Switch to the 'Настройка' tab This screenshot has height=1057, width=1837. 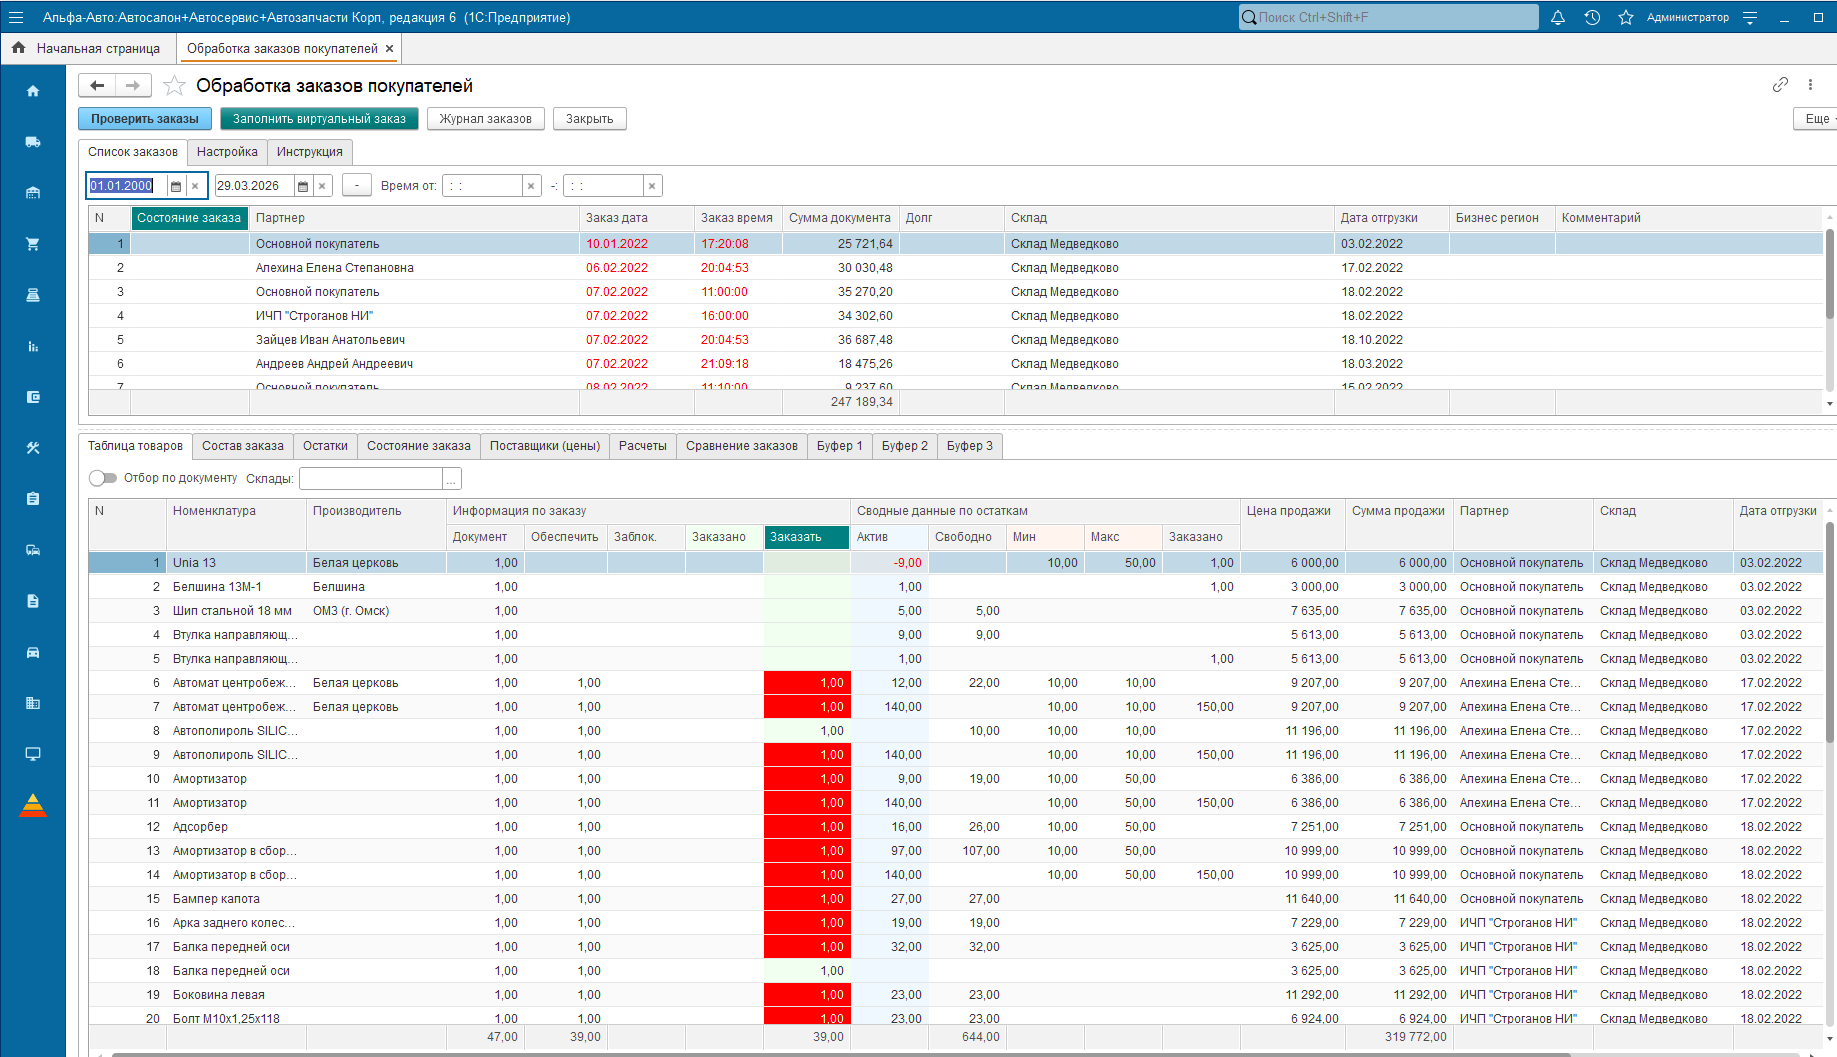(227, 152)
